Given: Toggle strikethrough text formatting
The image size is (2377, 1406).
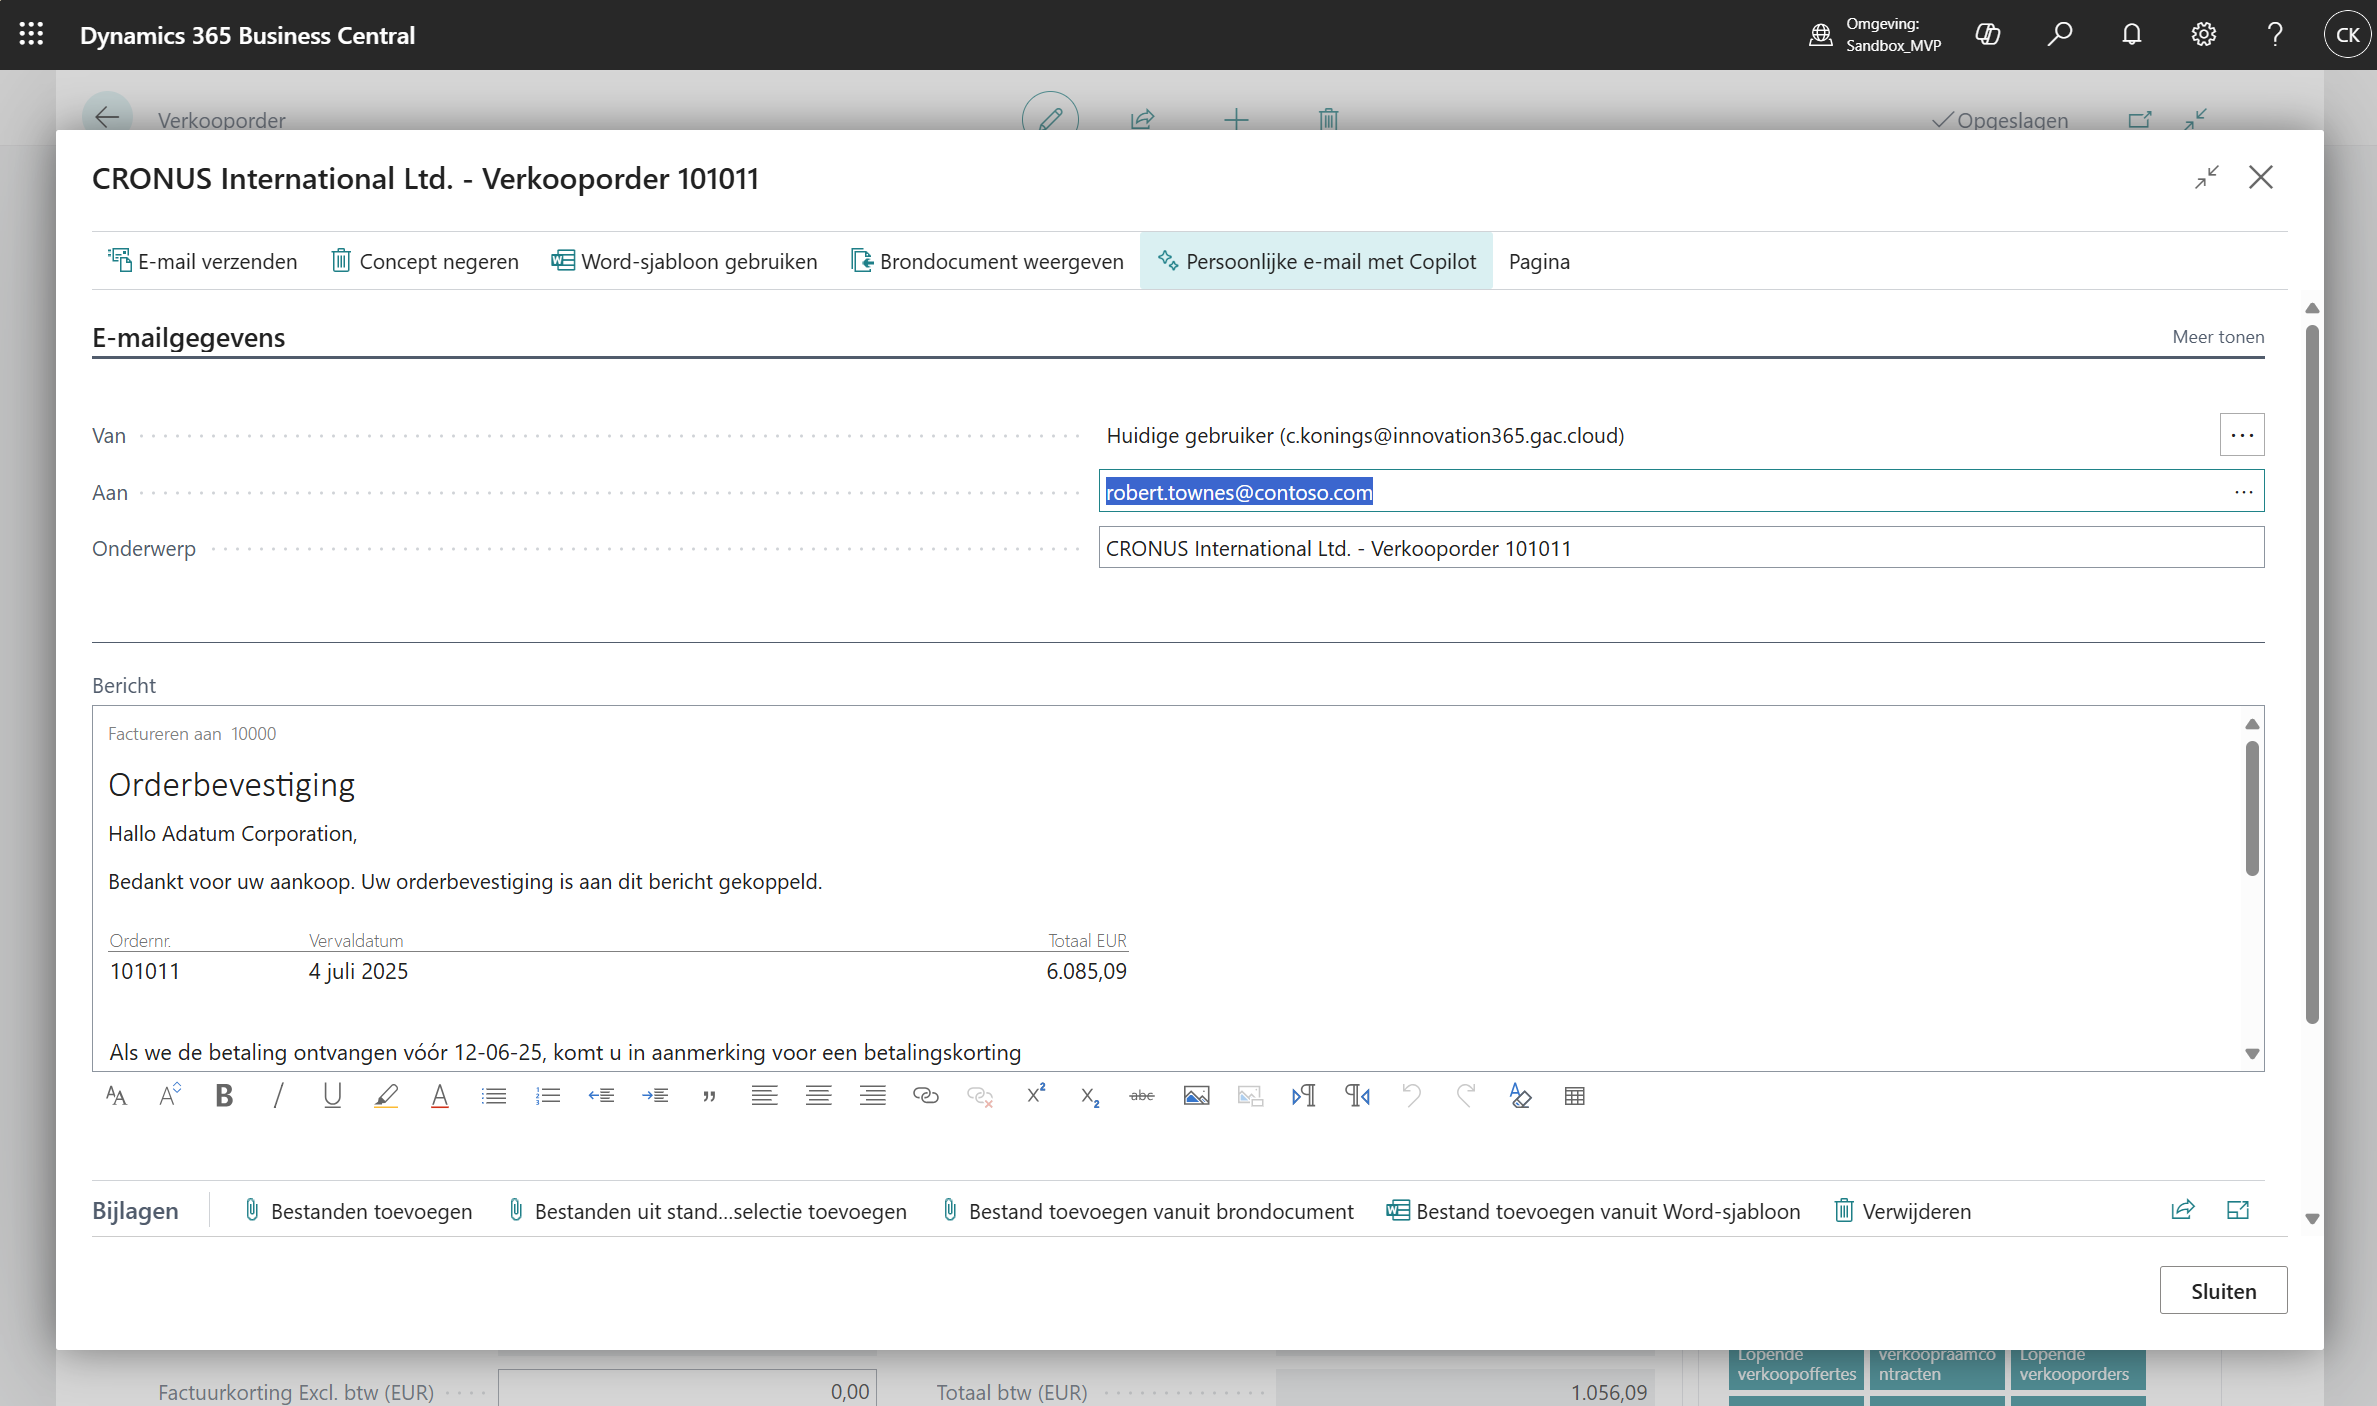Looking at the screenshot, I should click(x=1142, y=1096).
